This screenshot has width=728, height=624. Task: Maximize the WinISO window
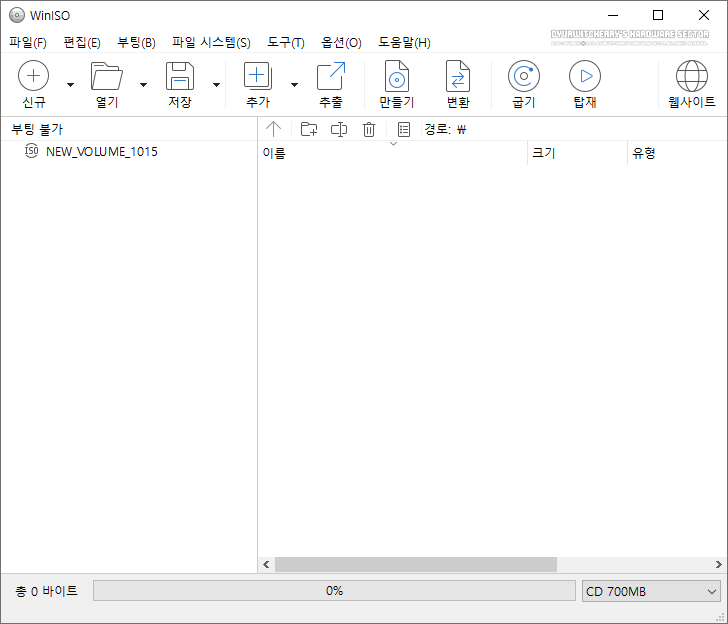658,15
